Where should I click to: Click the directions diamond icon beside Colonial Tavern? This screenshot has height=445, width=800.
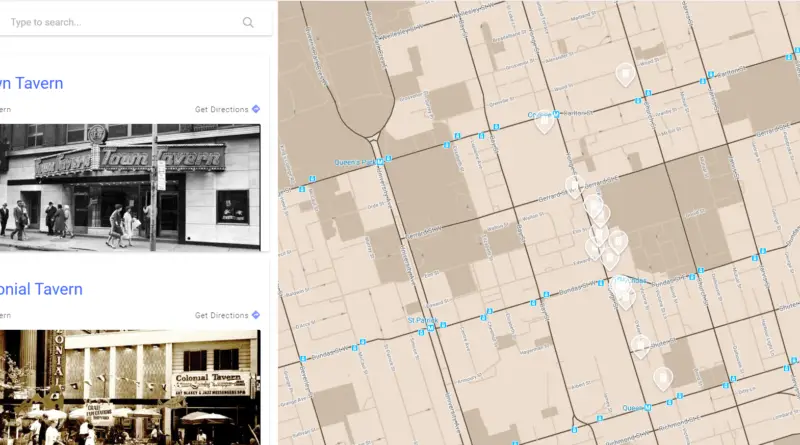256,315
